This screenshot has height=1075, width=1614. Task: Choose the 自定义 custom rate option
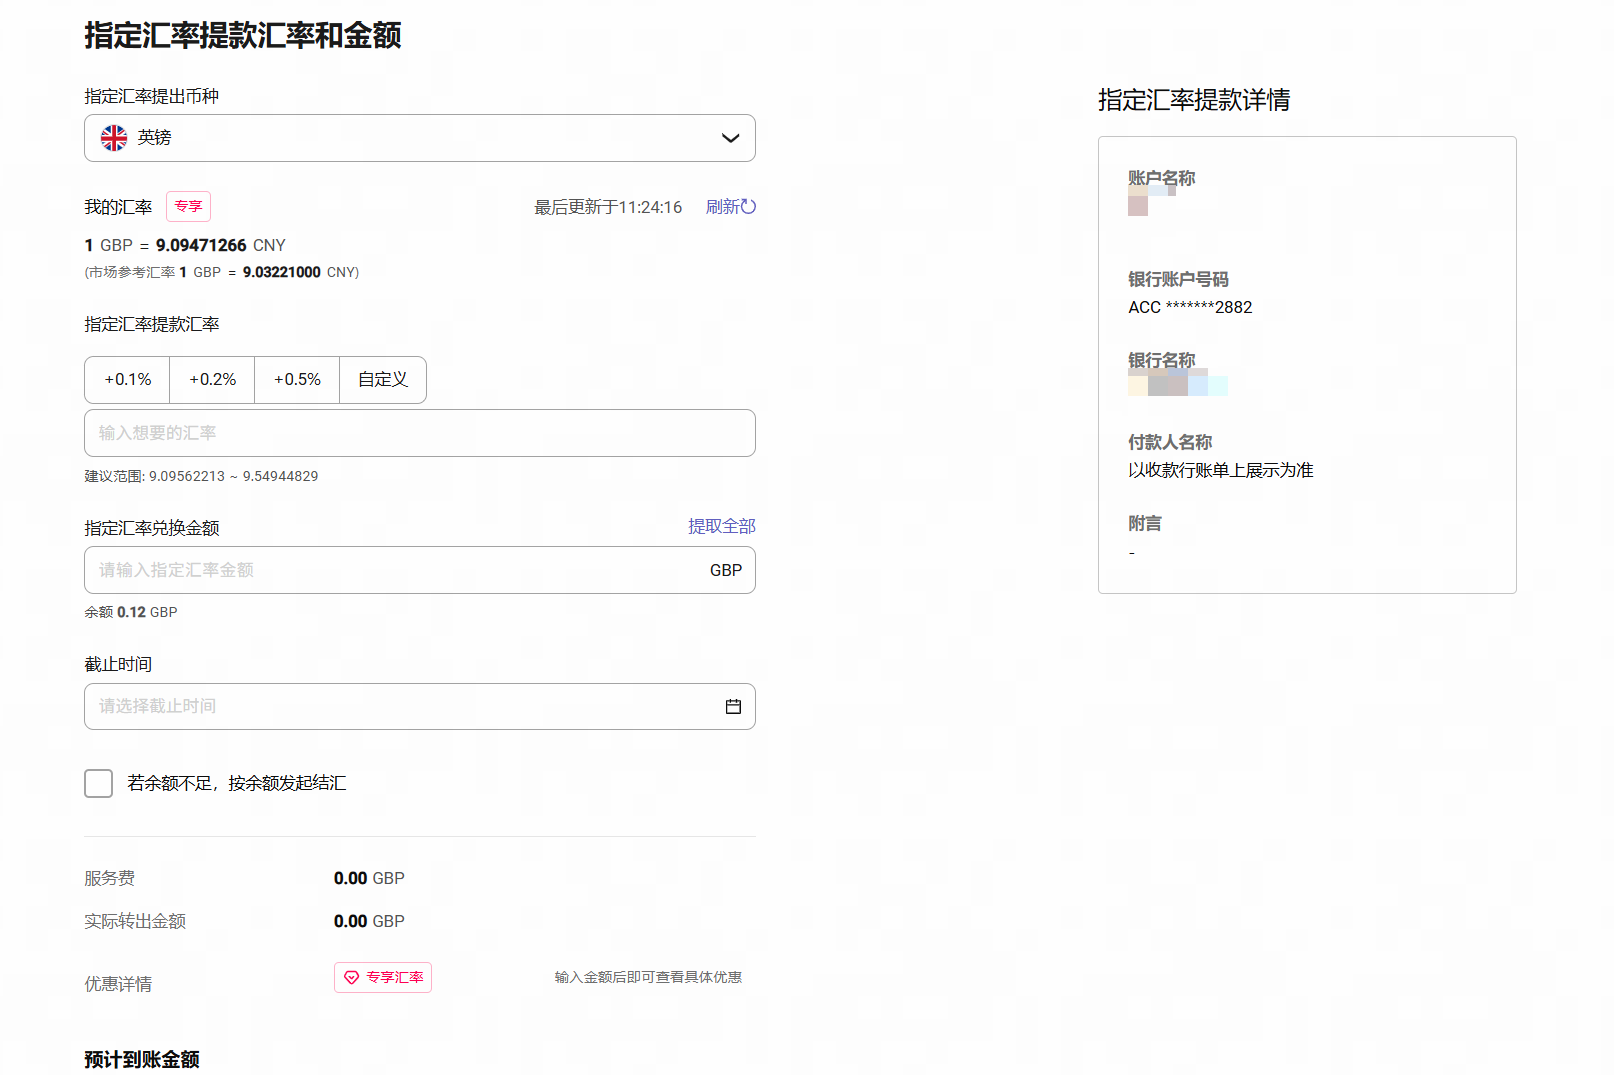[383, 380]
